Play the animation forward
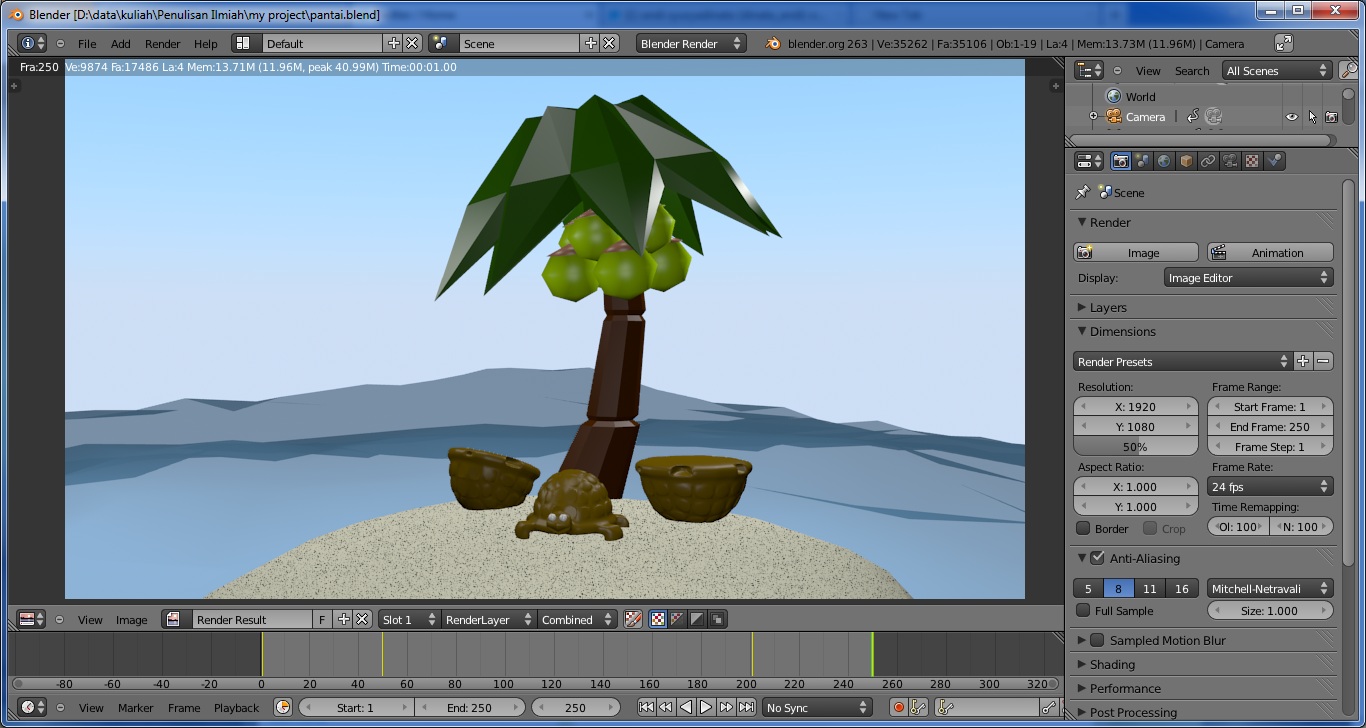 click(x=706, y=707)
